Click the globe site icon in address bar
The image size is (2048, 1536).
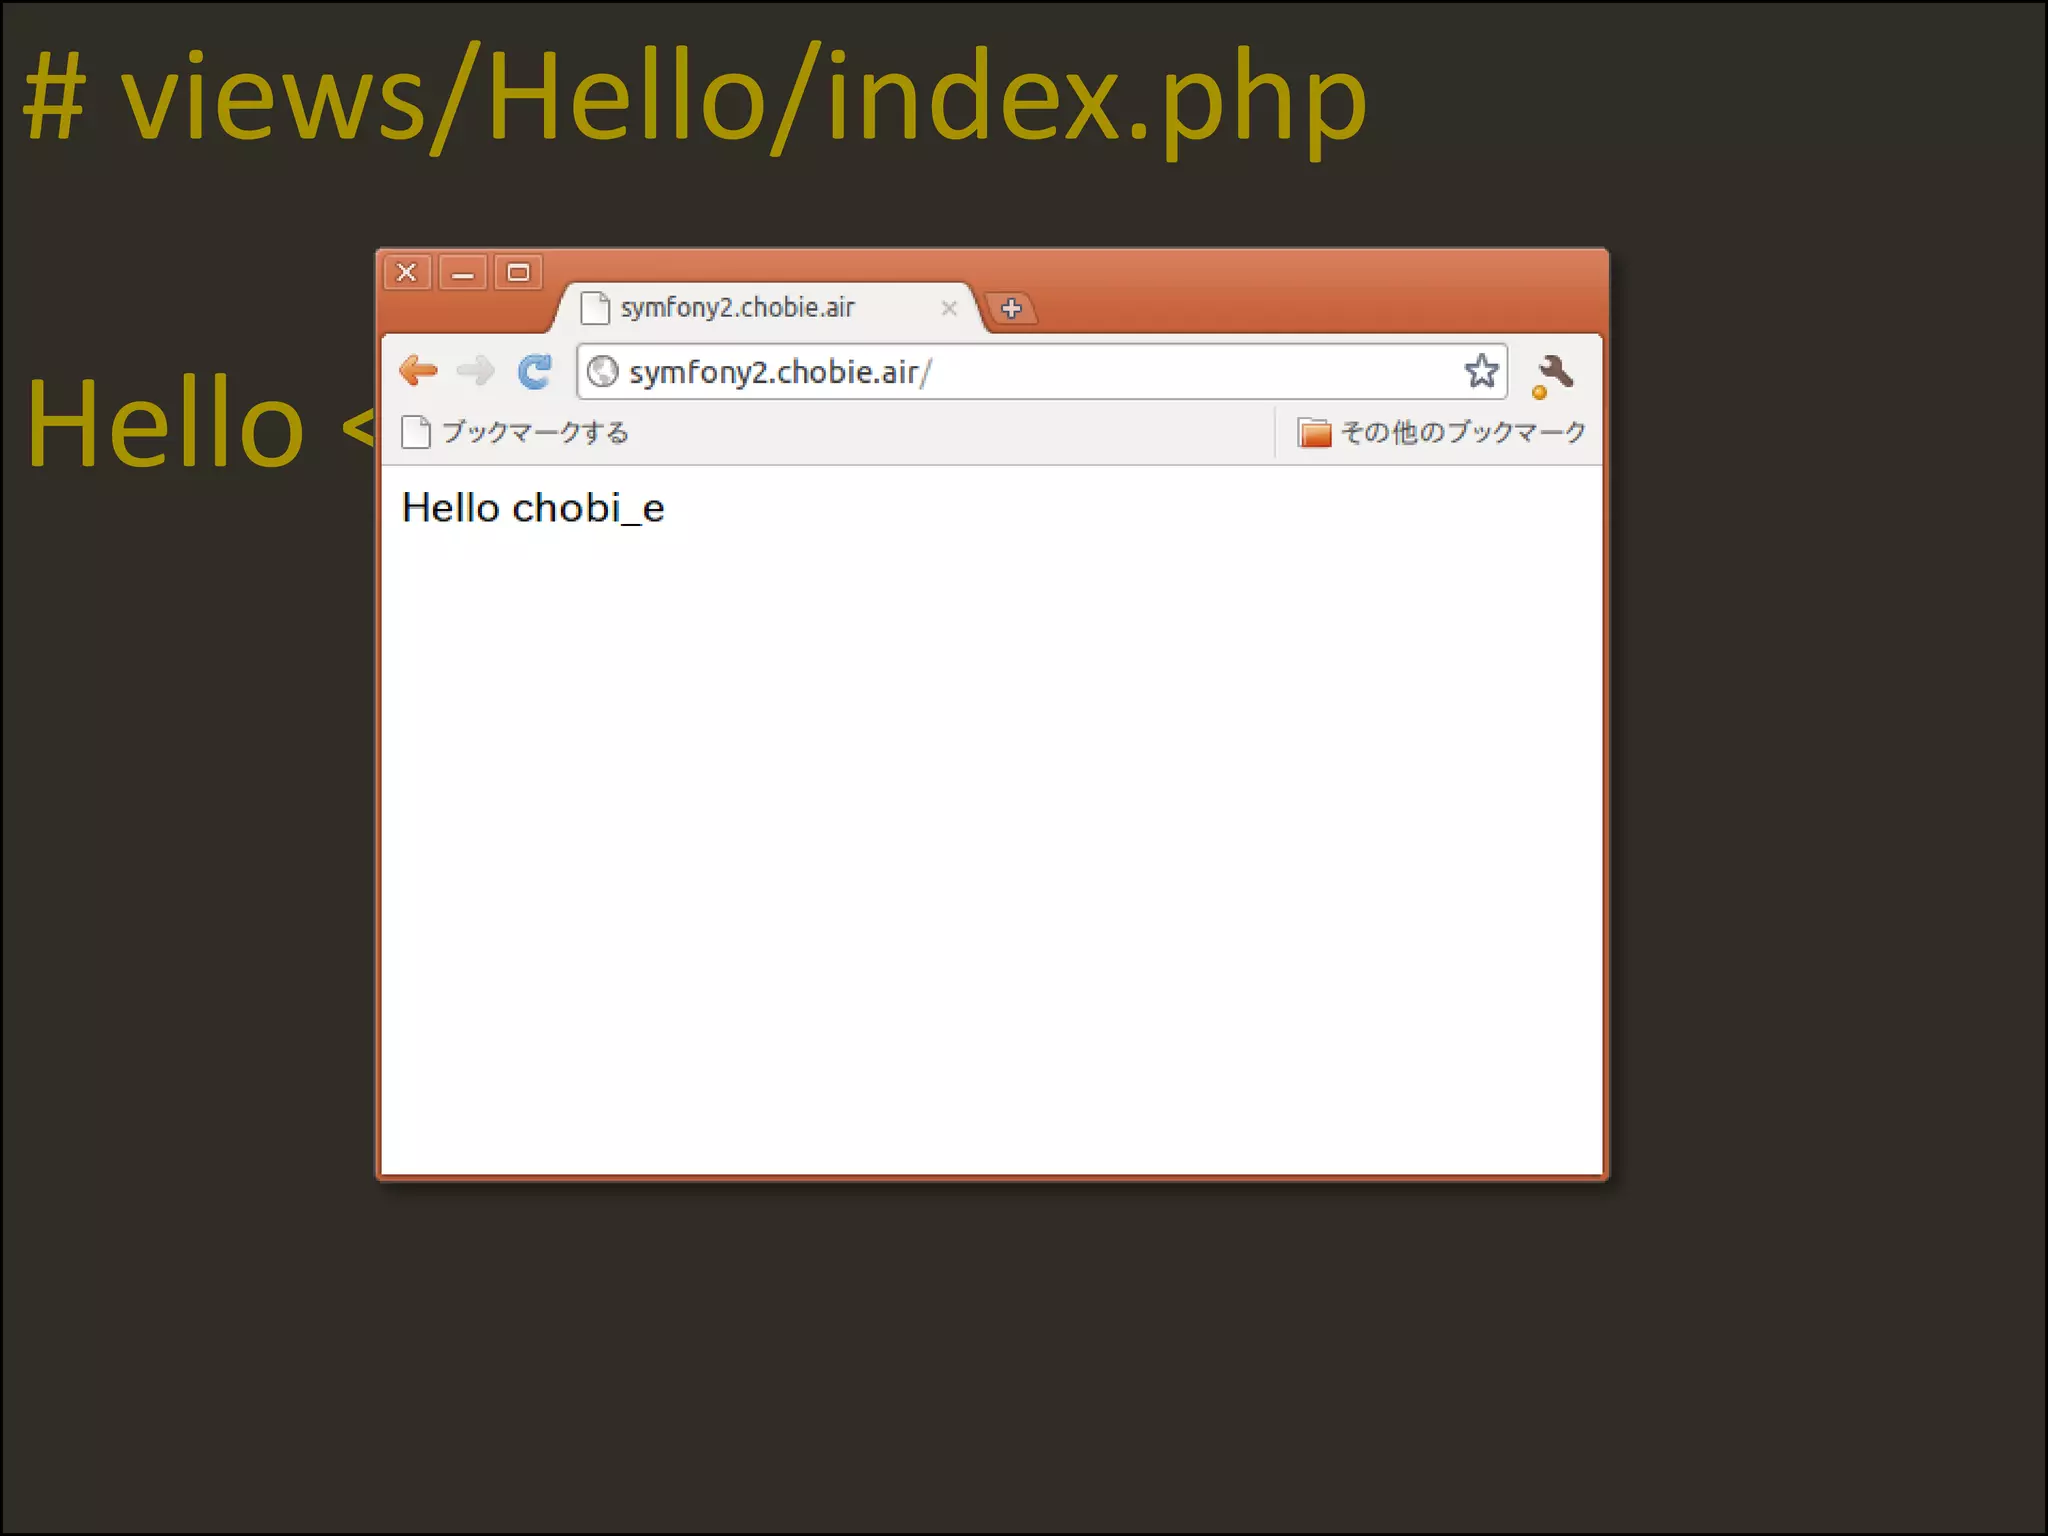tap(602, 372)
